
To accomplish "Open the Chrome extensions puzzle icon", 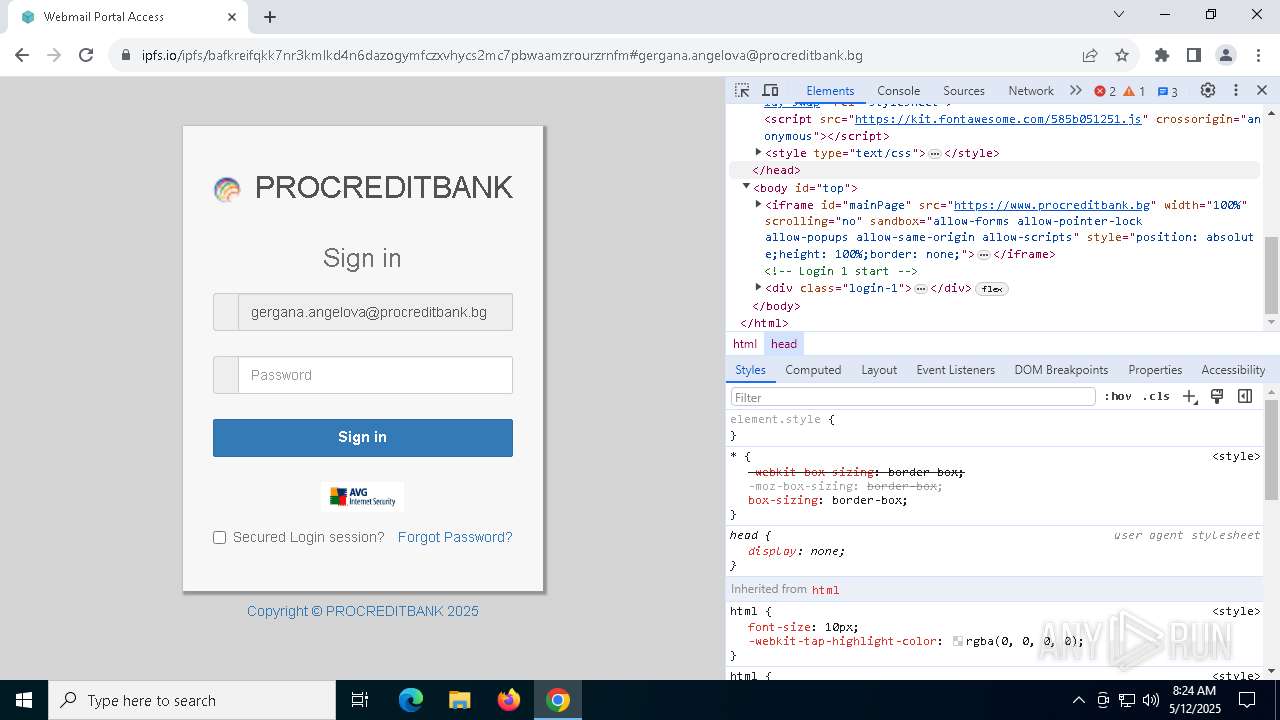I will pyautogui.click(x=1162, y=56).
